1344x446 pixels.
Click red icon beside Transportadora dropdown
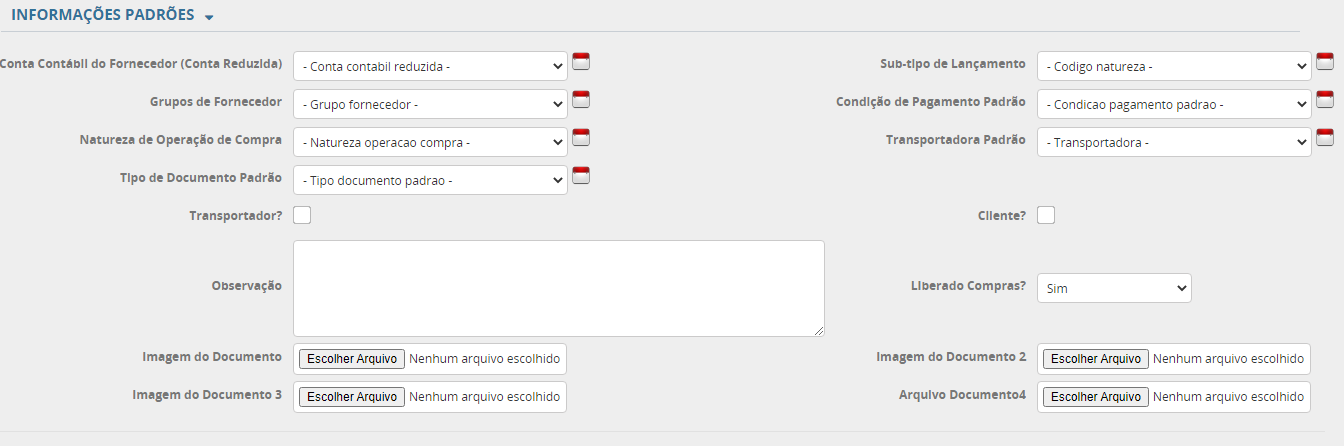[x=1325, y=138]
